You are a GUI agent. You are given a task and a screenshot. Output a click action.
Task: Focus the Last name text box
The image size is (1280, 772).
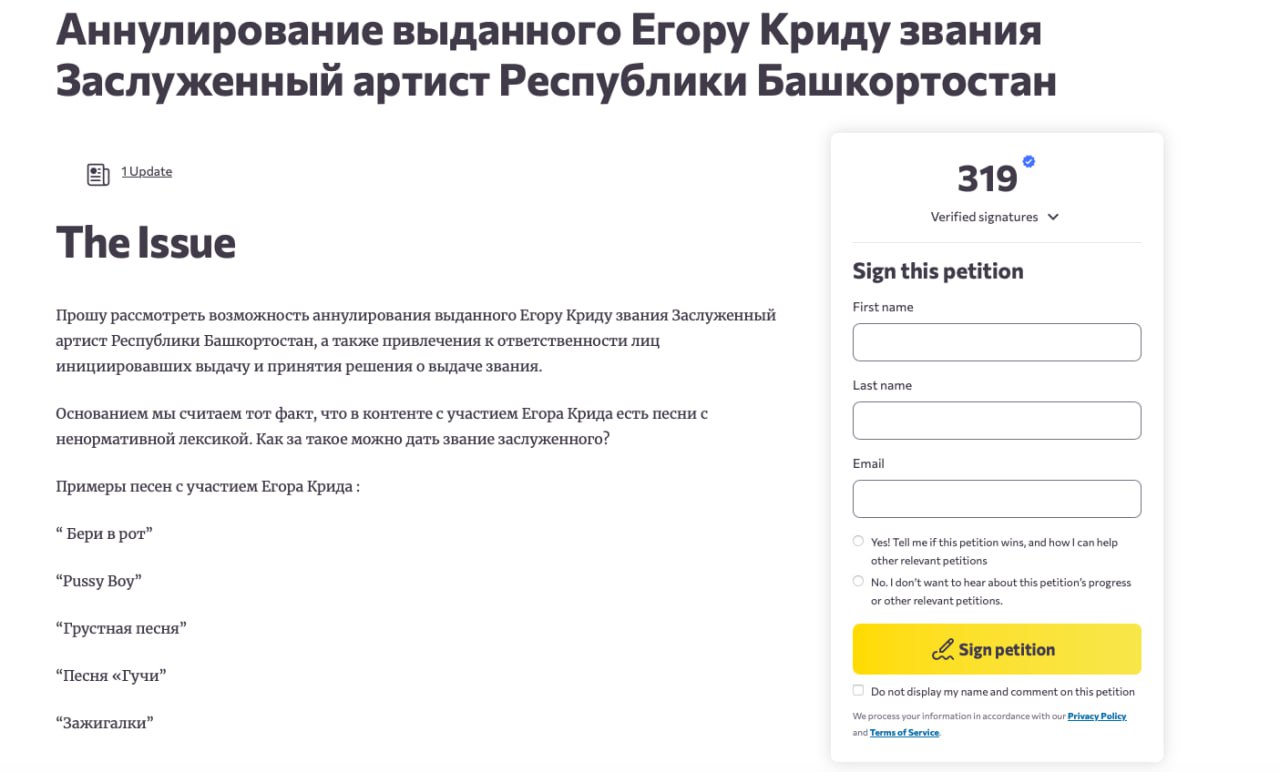pyautogui.click(x=996, y=420)
